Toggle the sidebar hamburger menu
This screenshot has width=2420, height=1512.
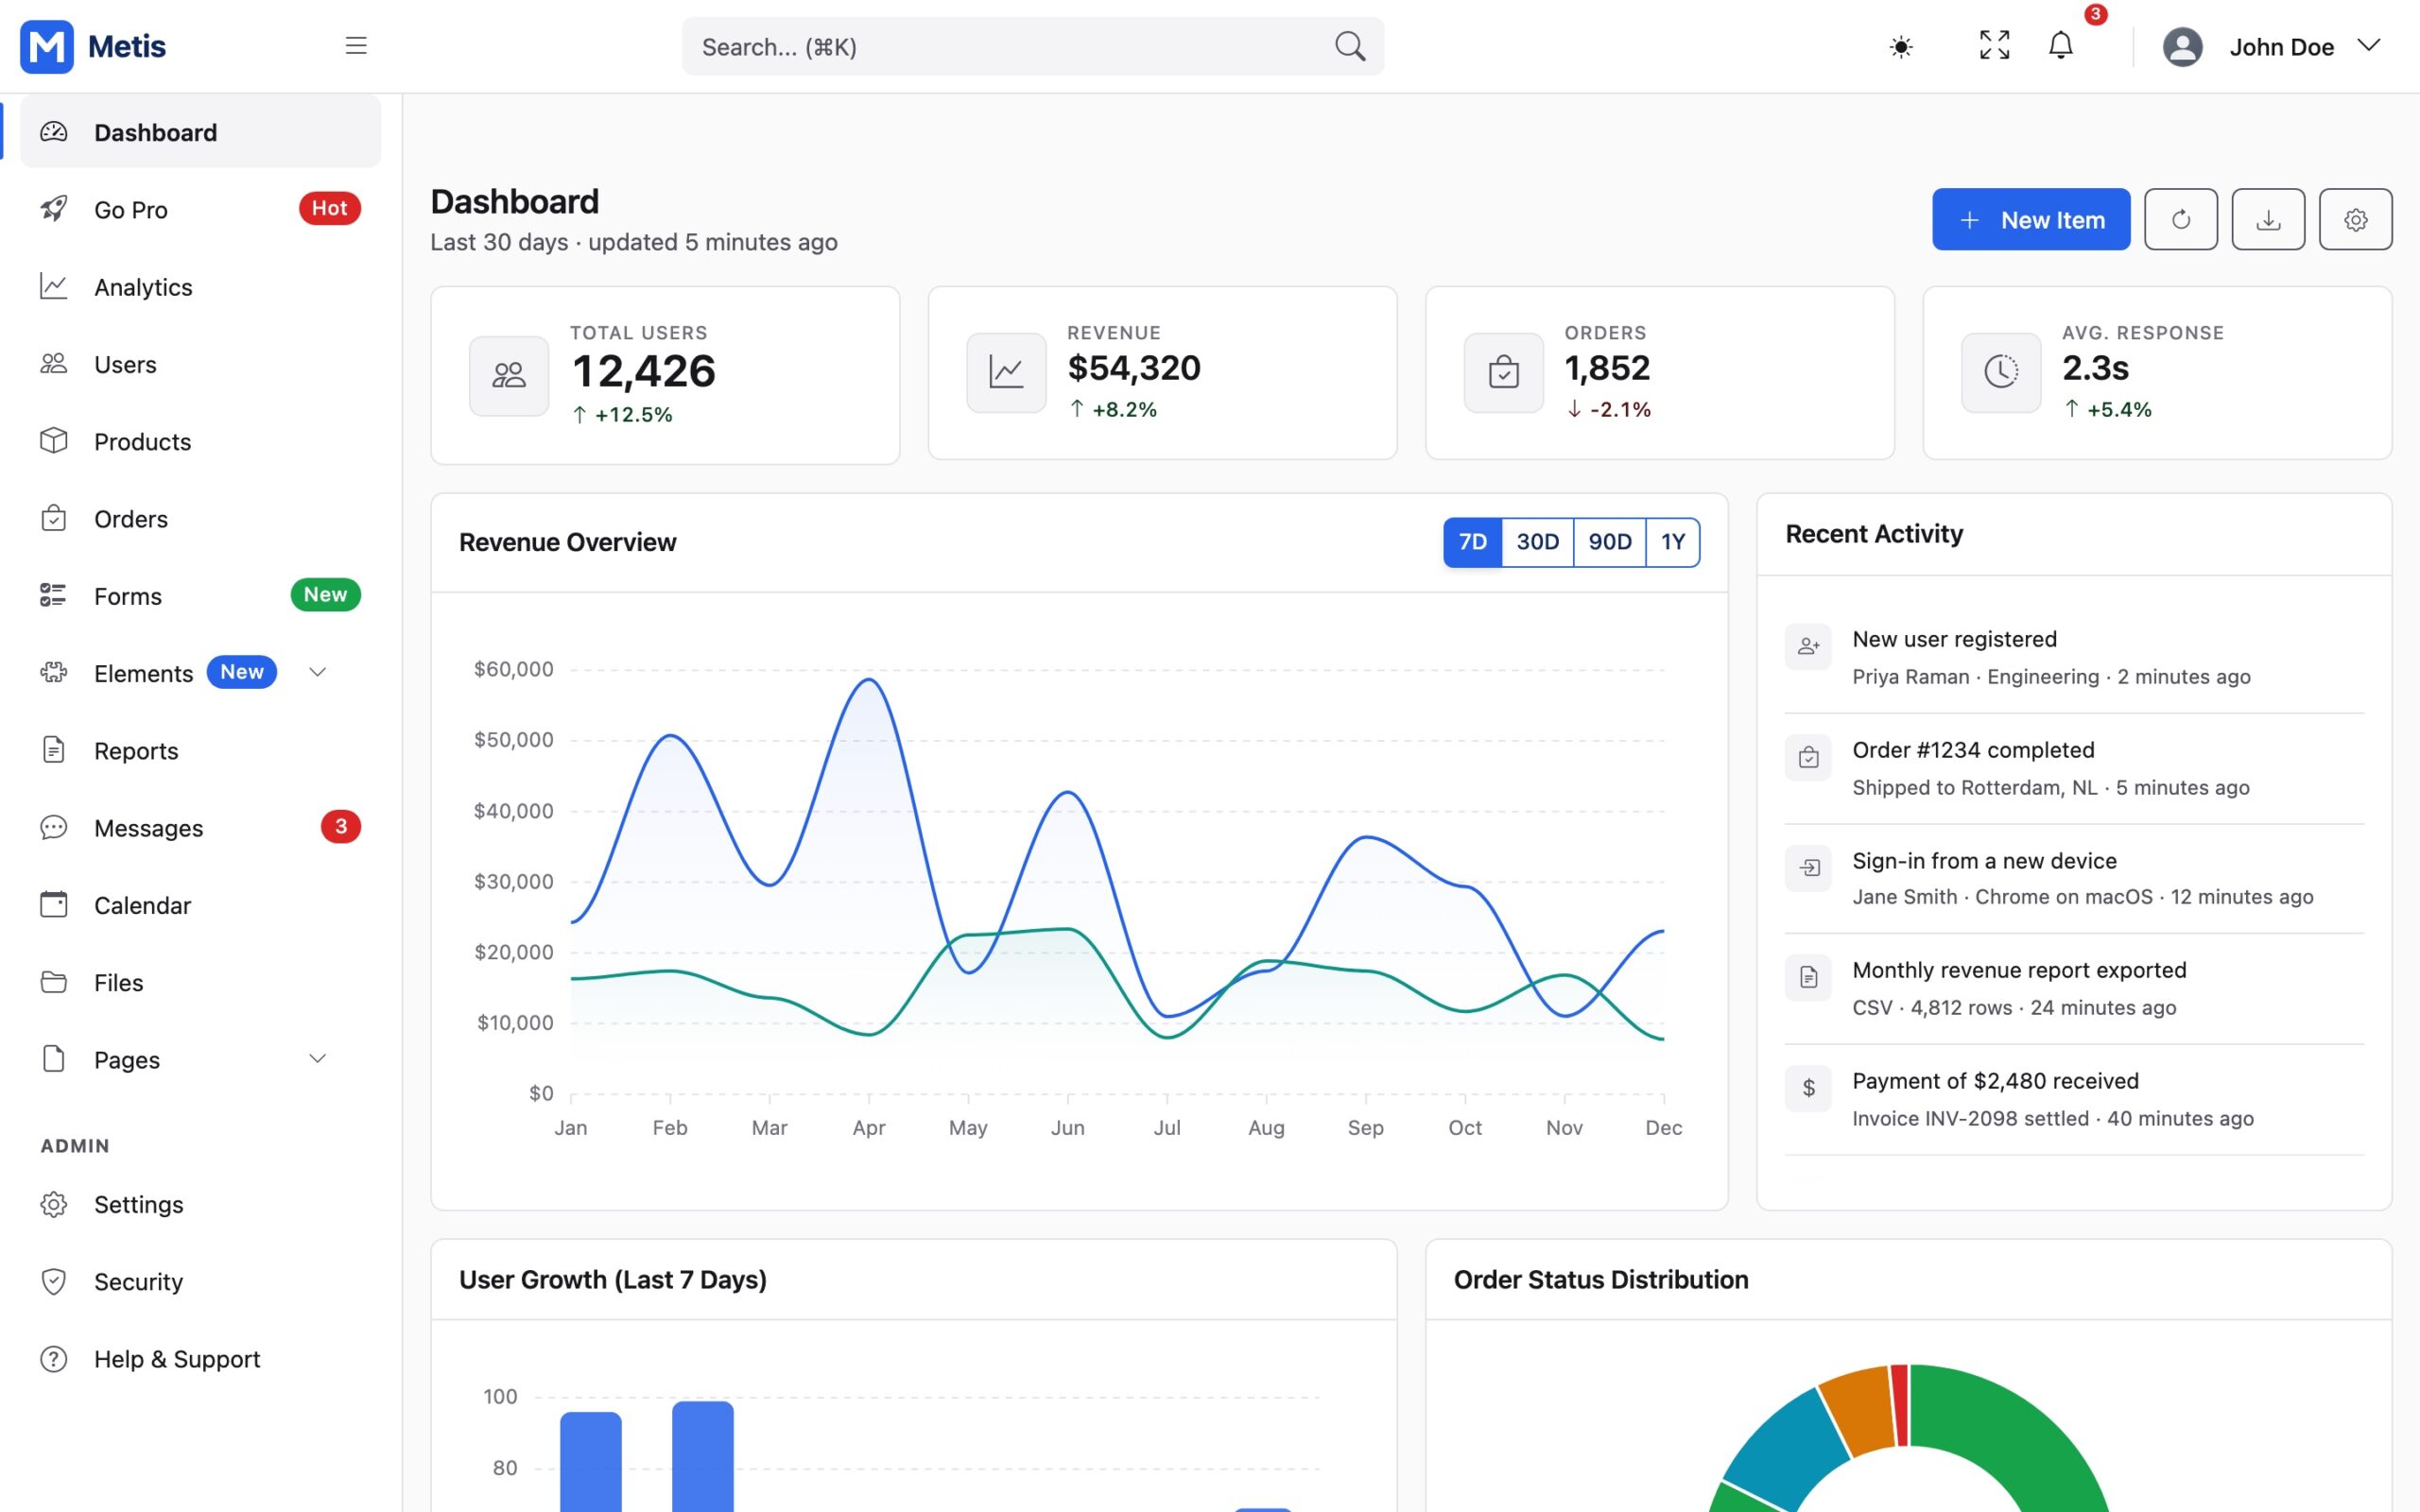(x=356, y=46)
